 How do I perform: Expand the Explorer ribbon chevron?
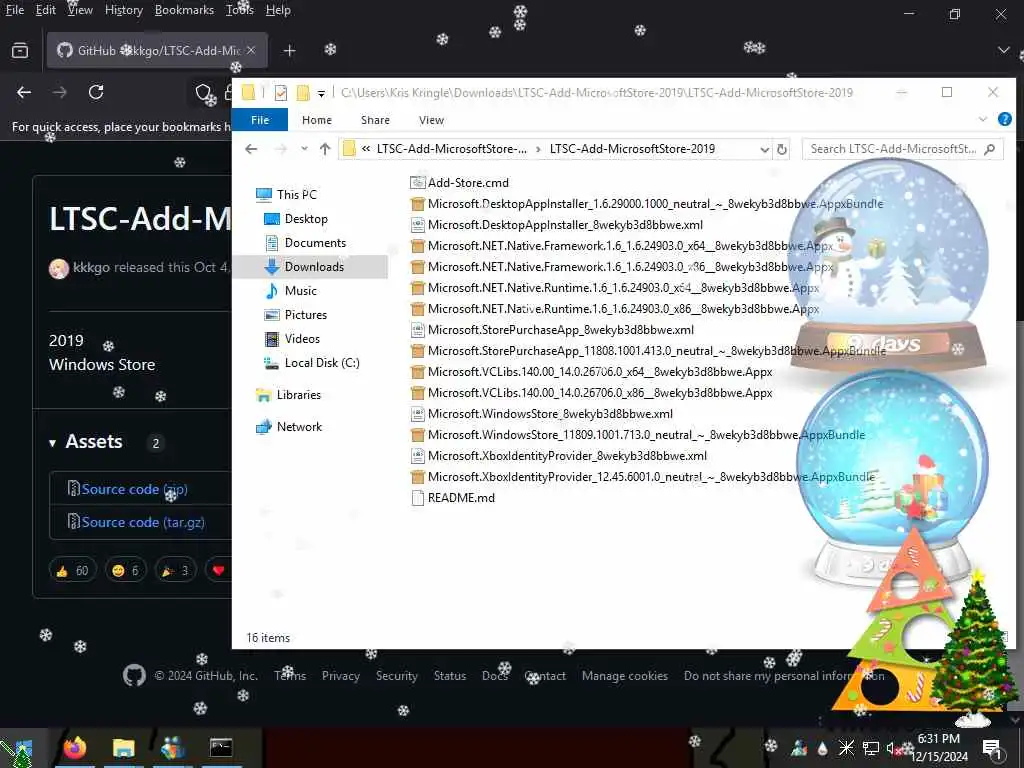pyautogui.click(x=983, y=119)
